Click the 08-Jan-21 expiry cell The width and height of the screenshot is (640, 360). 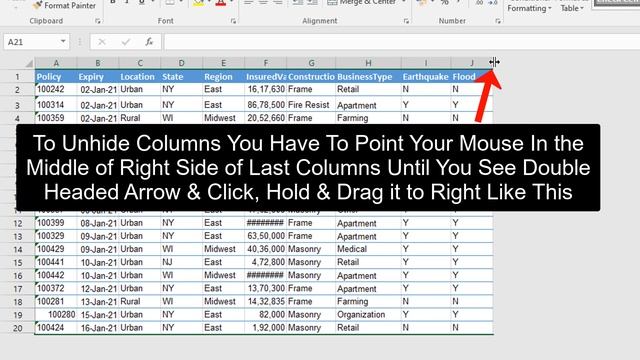pyautogui.click(x=98, y=223)
